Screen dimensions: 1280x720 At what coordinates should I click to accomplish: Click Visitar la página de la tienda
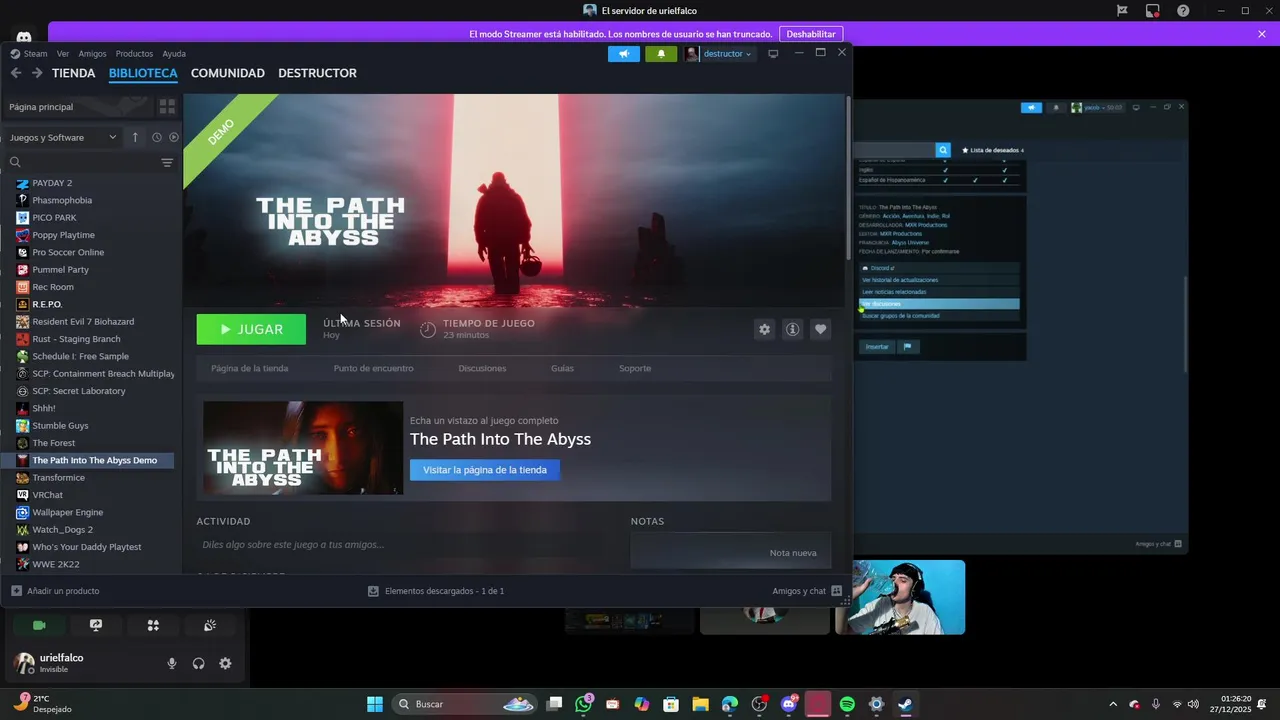pyautogui.click(x=485, y=470)
